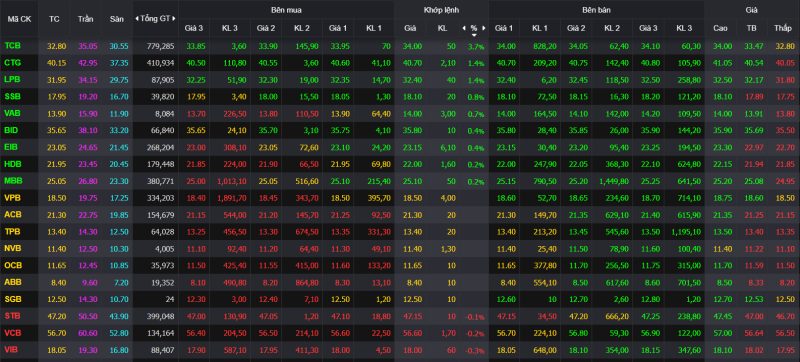Select the Khớp lệnh header group
800x362 pixels.
pyautogui.click(x=441, y=10)
